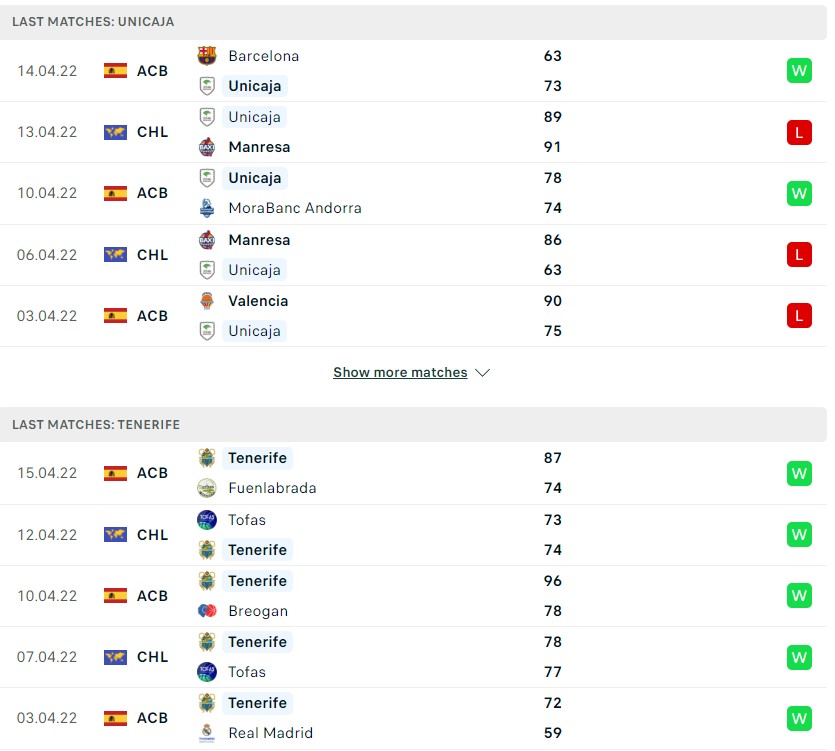Click the Tofas logo in 12.04.22 match

tap(207, 520)
